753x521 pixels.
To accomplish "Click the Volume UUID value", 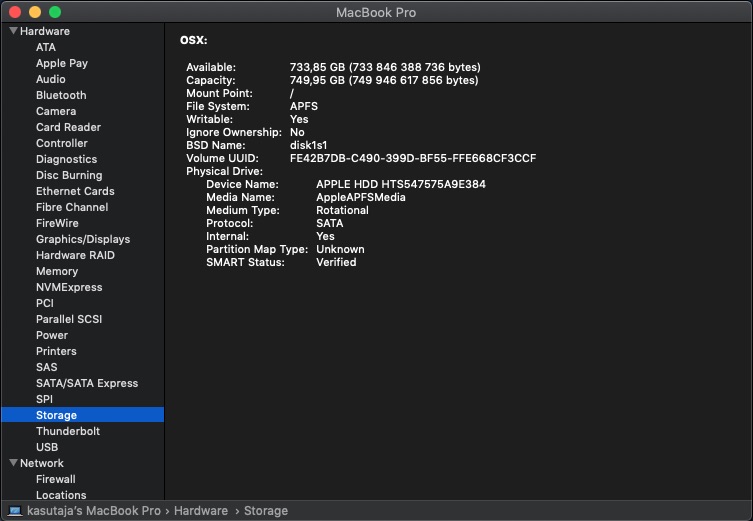I will pyautogui.click(x=413, y=158).
